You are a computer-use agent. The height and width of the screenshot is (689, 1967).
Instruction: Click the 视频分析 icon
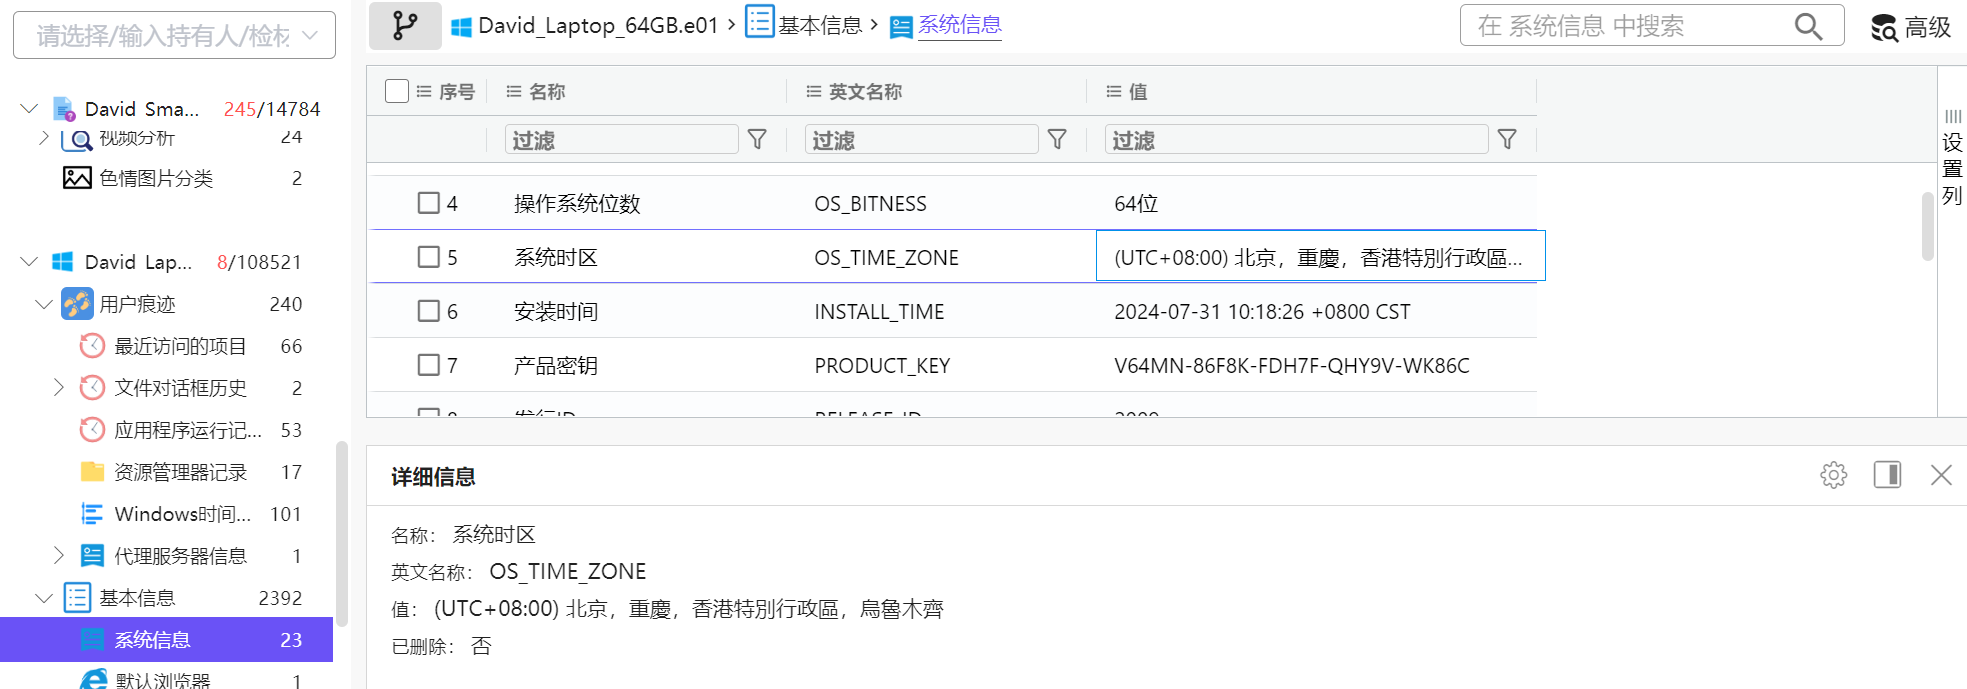(x=77, y=139)
